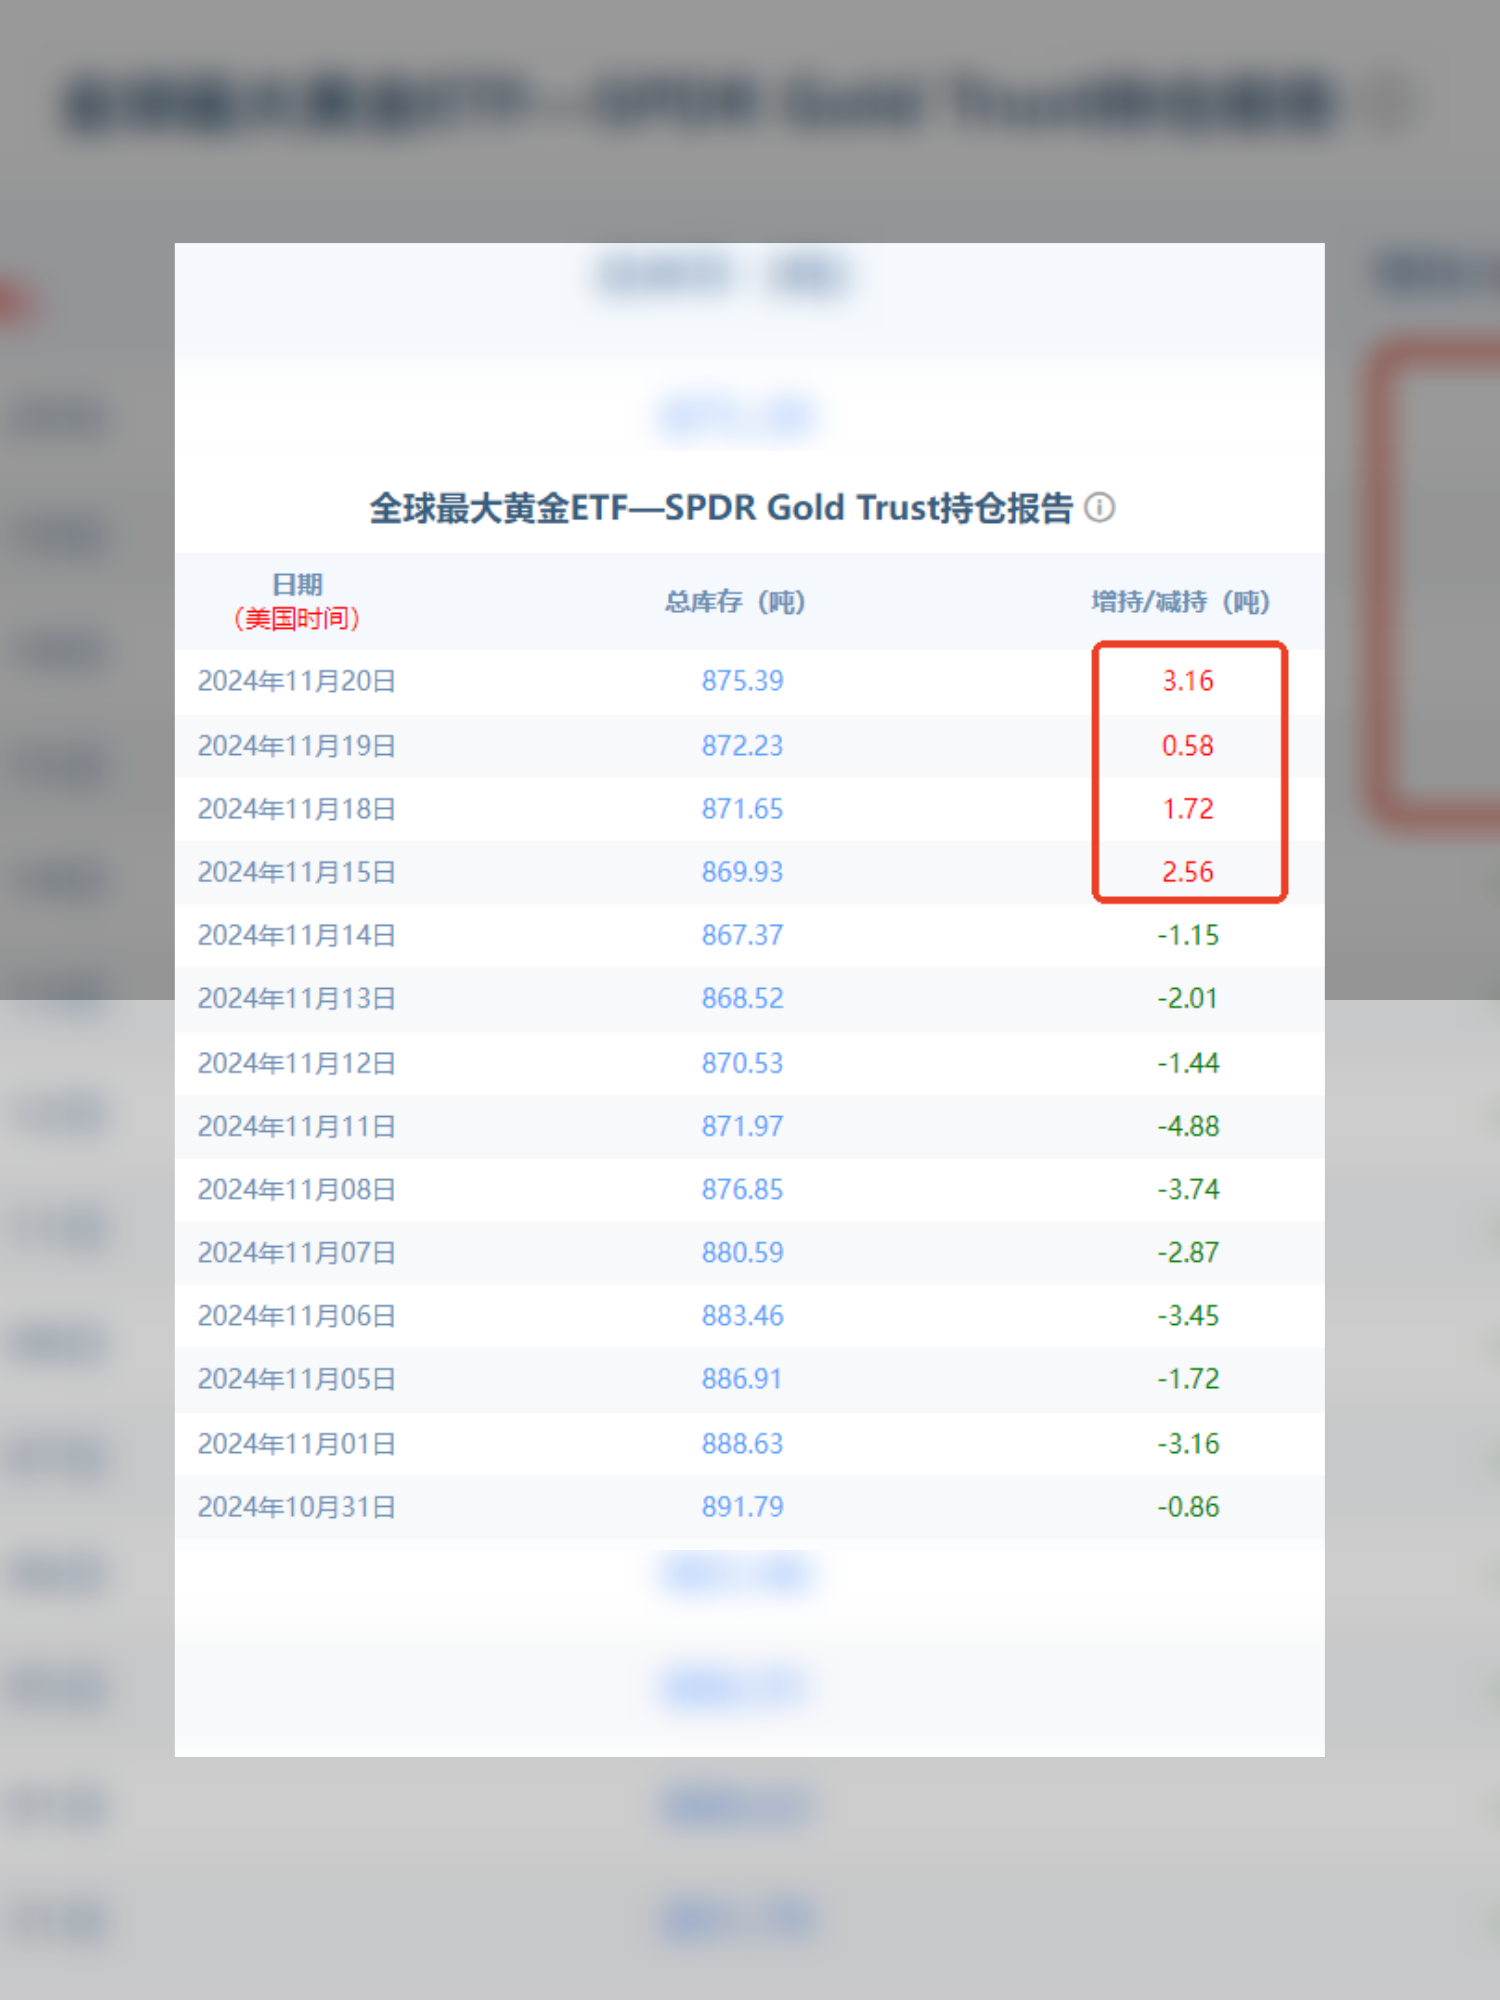Click inventory value 876.85
The width and height of the screenshot is (1500, 2000).
coord(742,1189)
